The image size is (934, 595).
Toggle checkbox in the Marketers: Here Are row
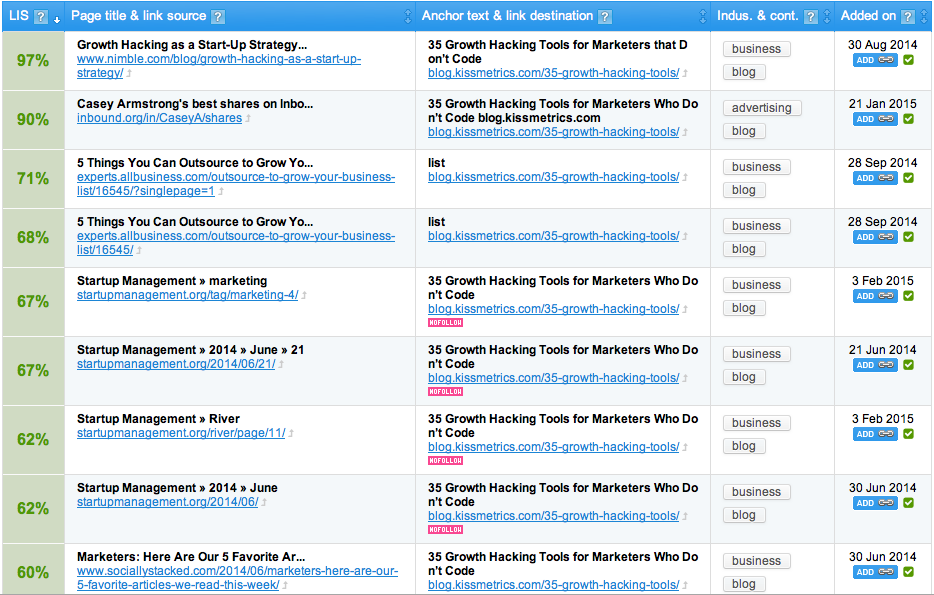tap(908, 572)
